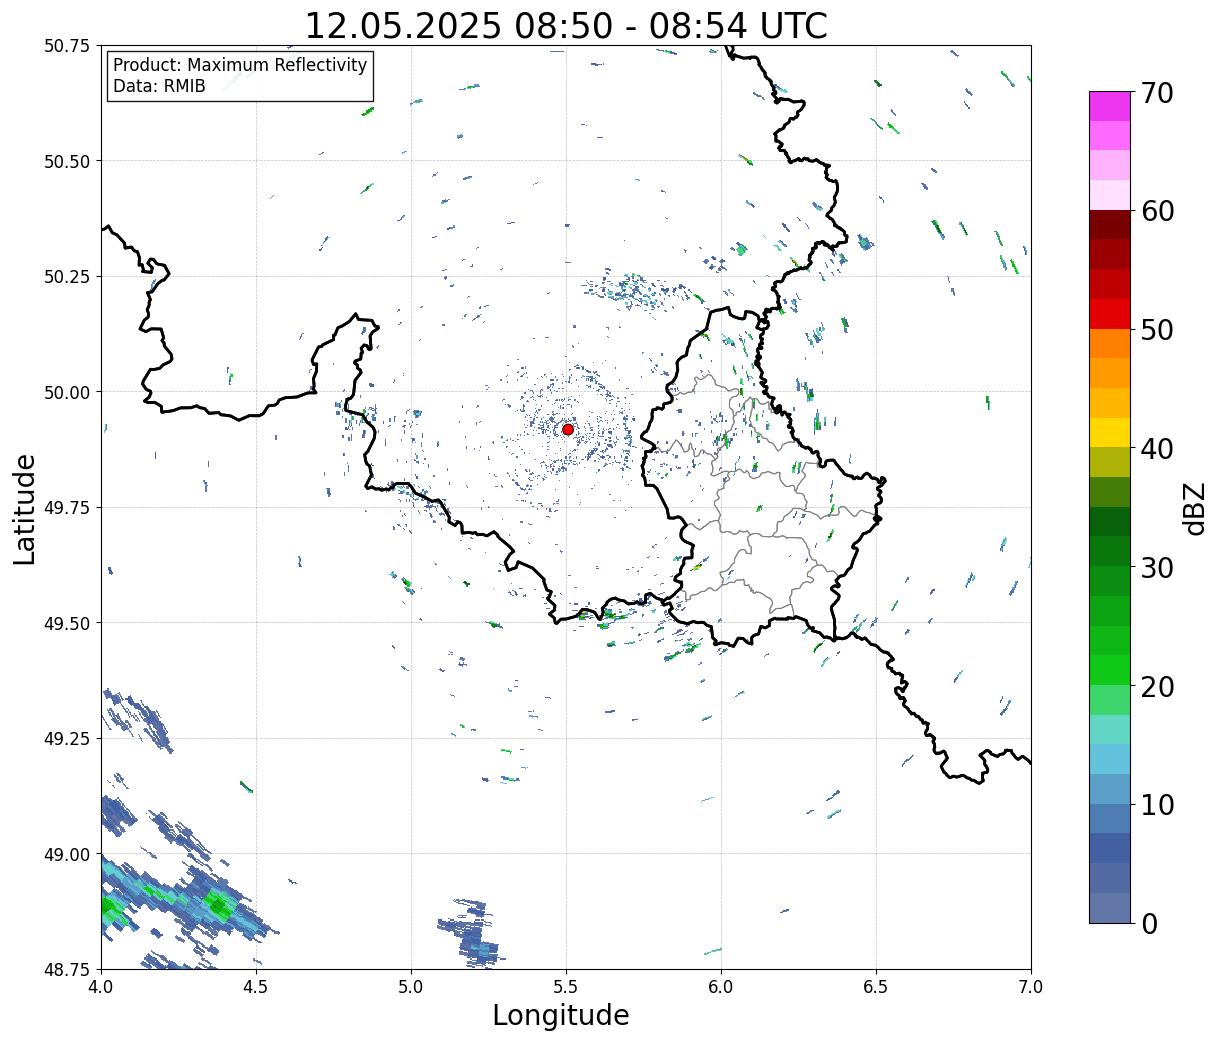Screen dimensions: 1219x1040
Task: Click the latitude tick label 50.25
Action: pyautogui.click(x=67, y=277)
